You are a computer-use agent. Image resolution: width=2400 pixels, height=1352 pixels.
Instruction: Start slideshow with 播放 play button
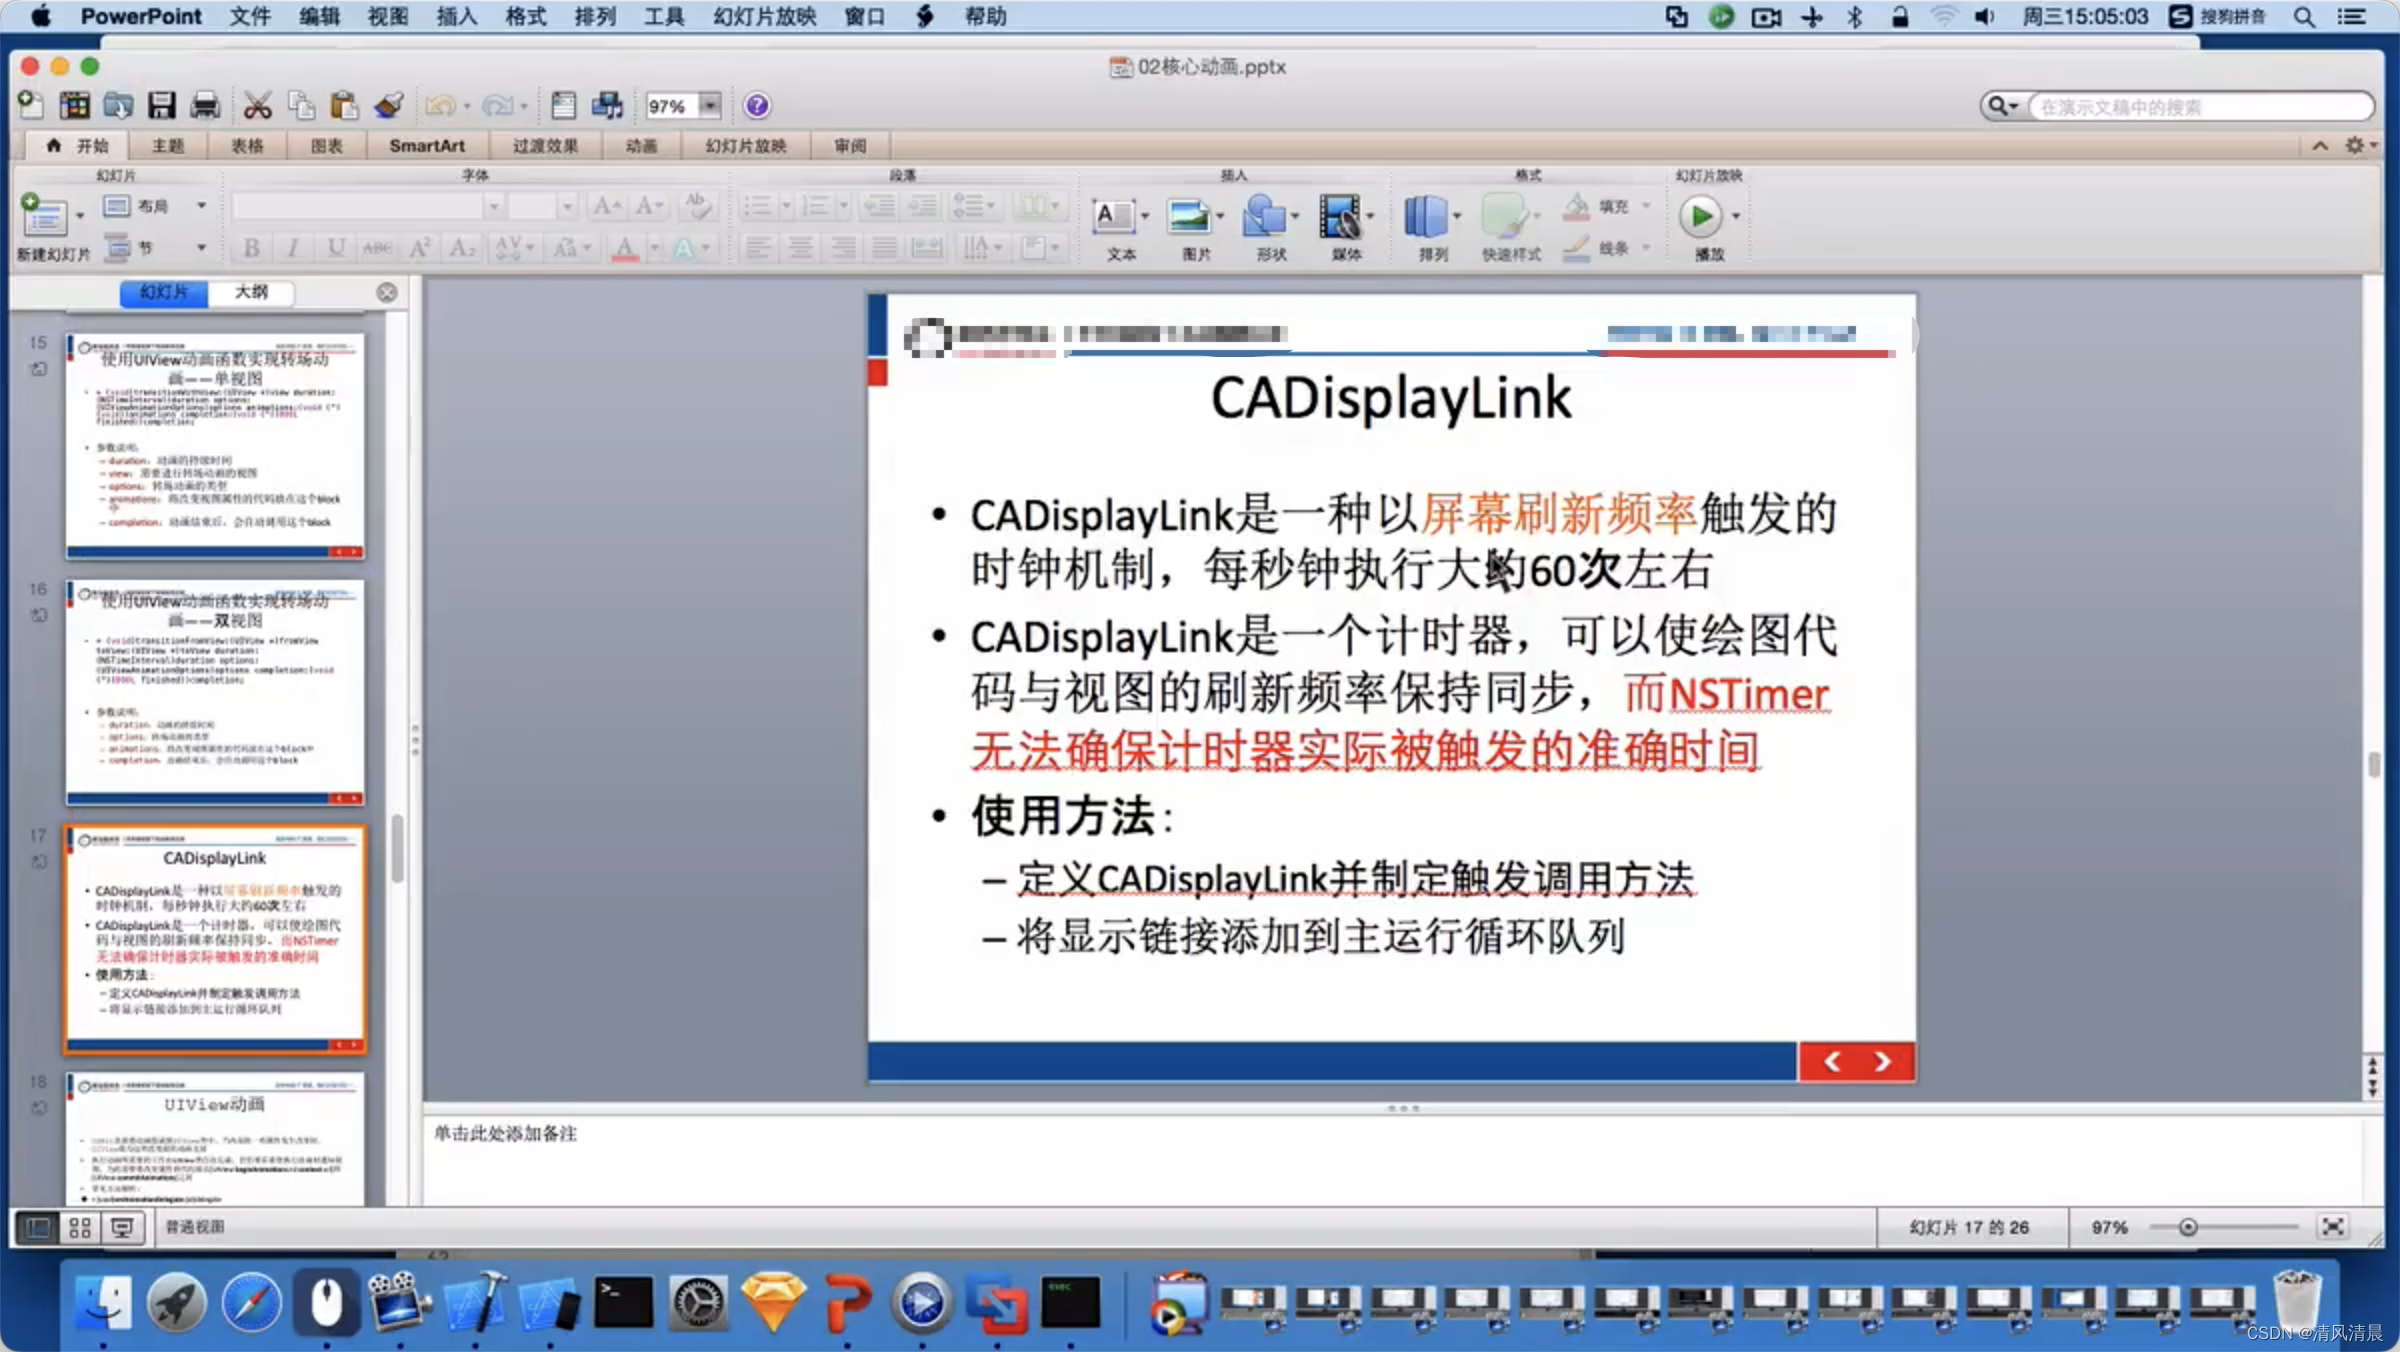pos(1700,216)
